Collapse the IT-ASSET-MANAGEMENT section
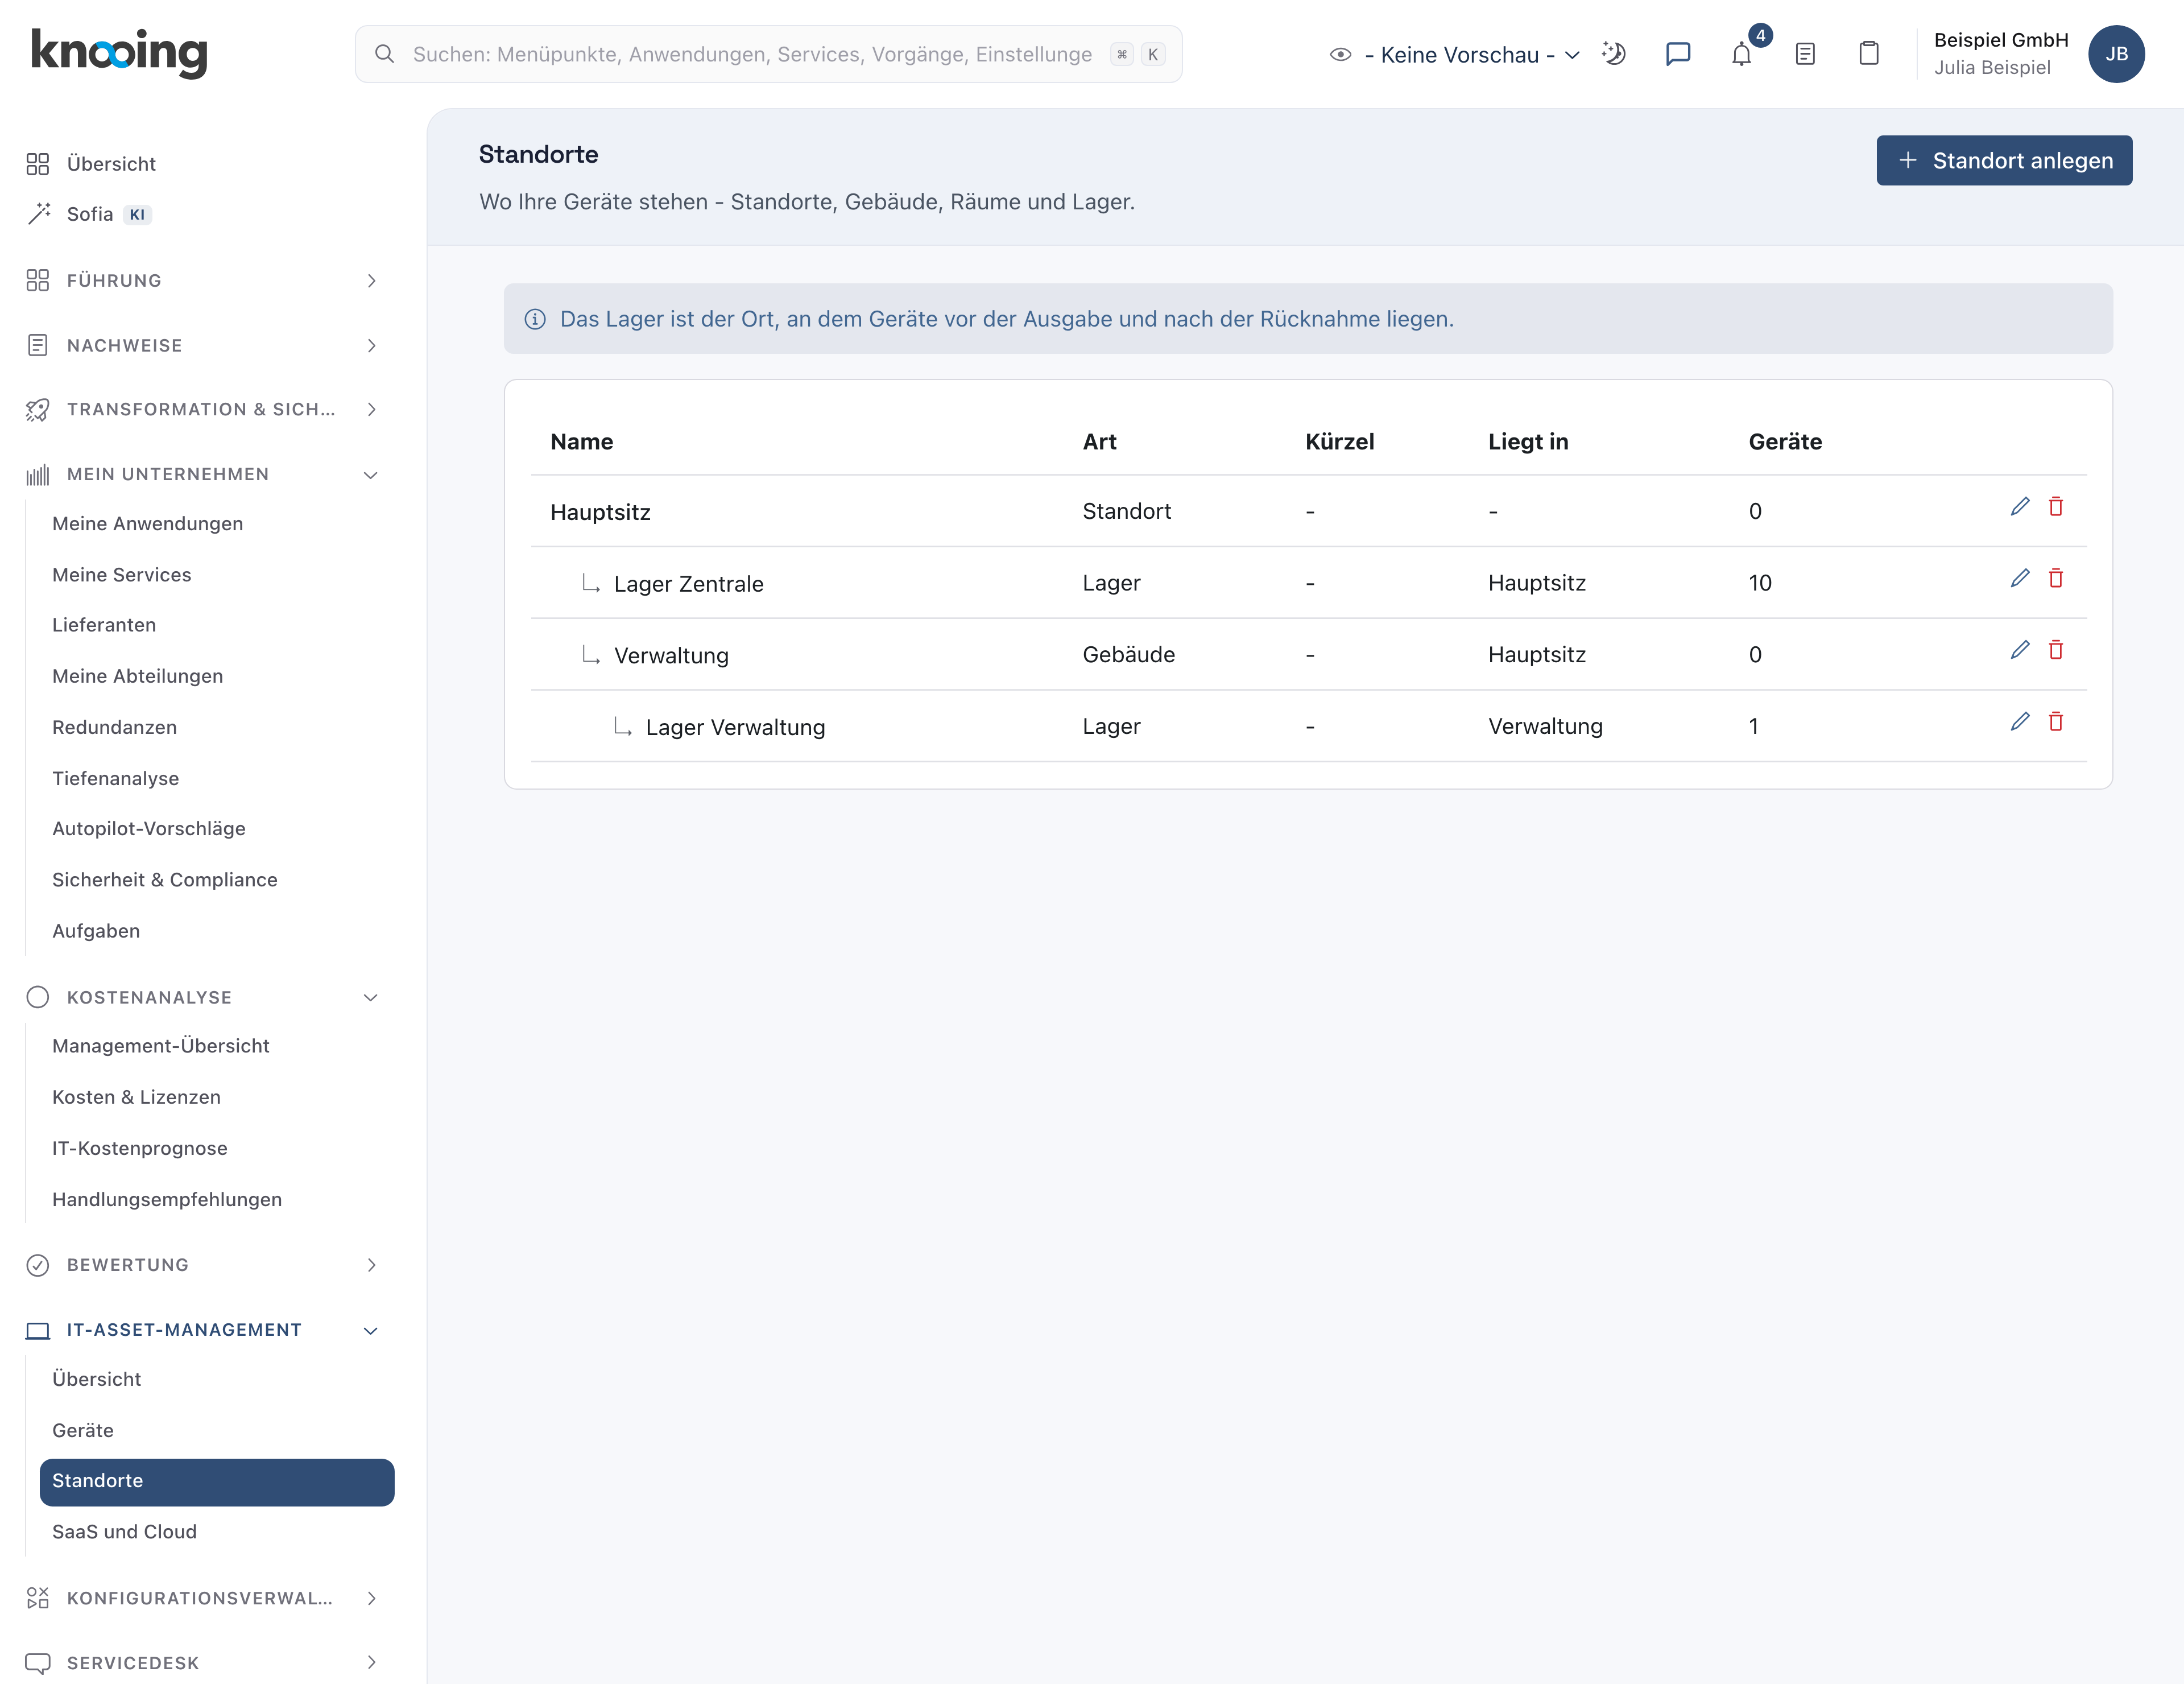Screen dimensions: 2184x1684 202,1330
